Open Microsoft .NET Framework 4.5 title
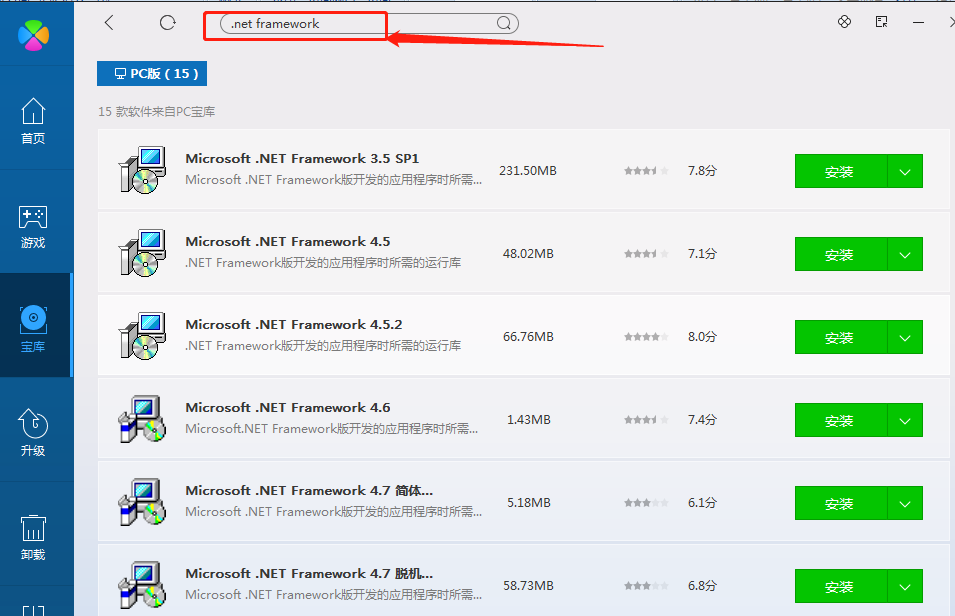The width and height of the screenshot is (955, 616). (287, 241)
